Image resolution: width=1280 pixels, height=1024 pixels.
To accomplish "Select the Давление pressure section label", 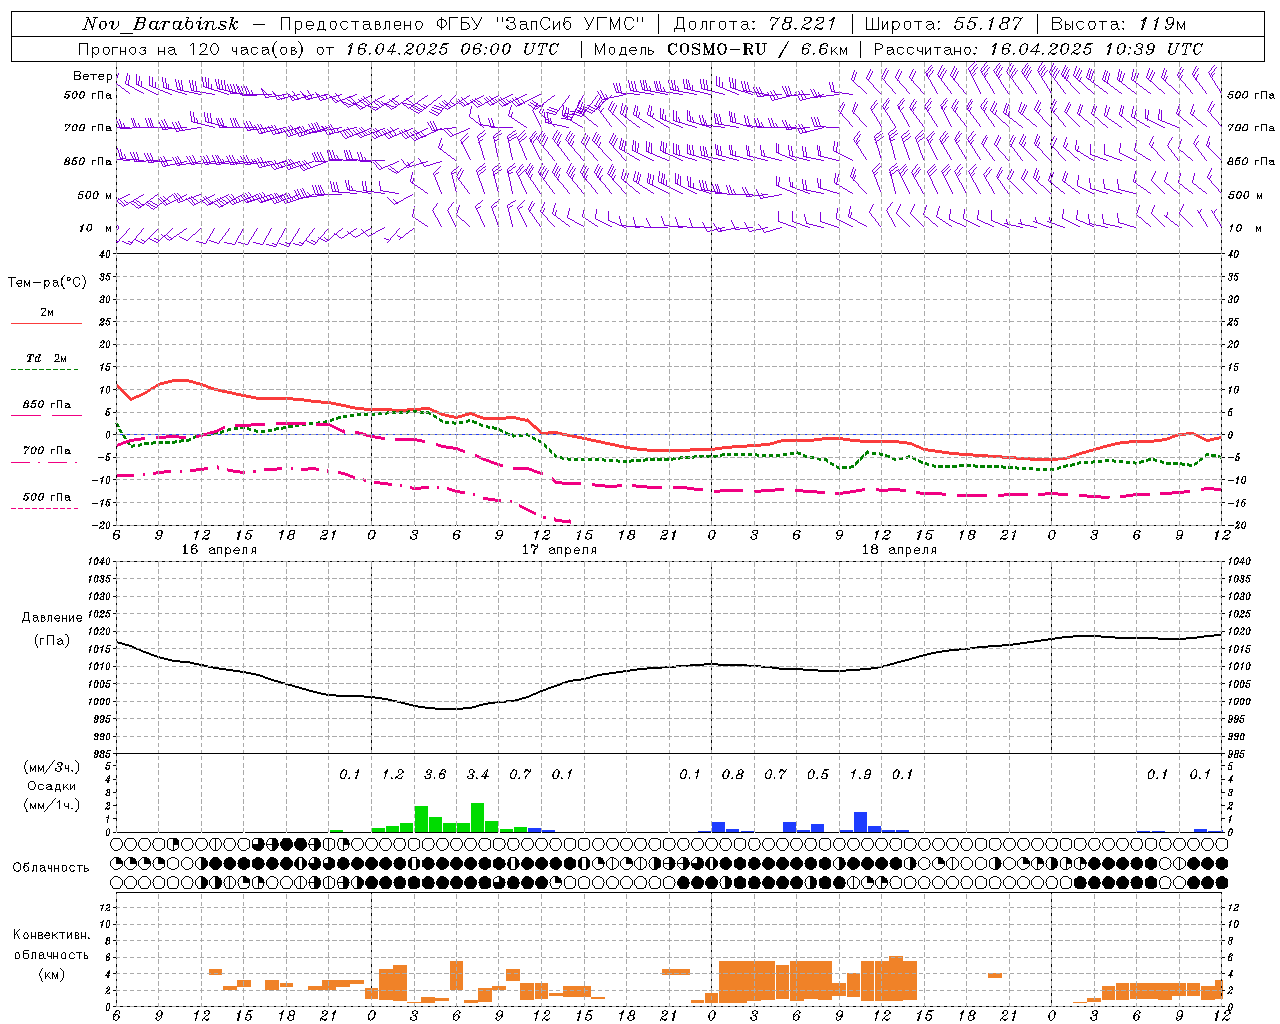I will 52,618.
